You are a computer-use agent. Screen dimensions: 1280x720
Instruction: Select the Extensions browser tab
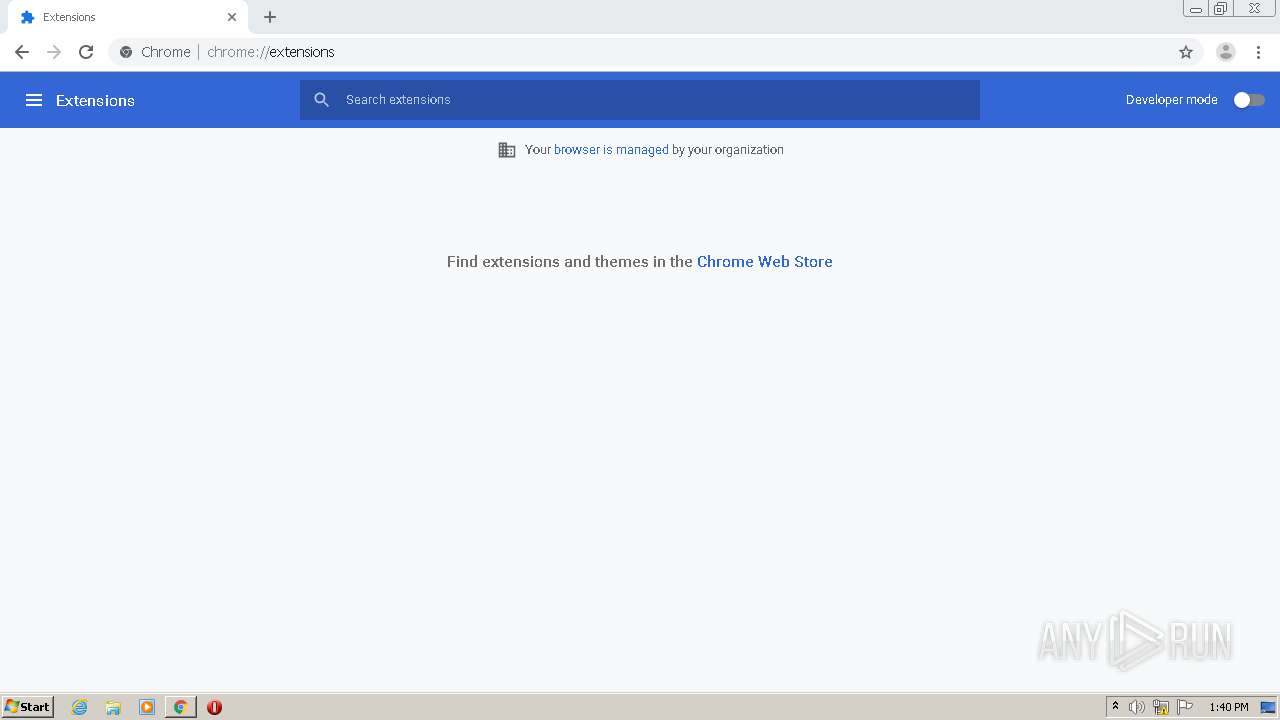(128, 17)
